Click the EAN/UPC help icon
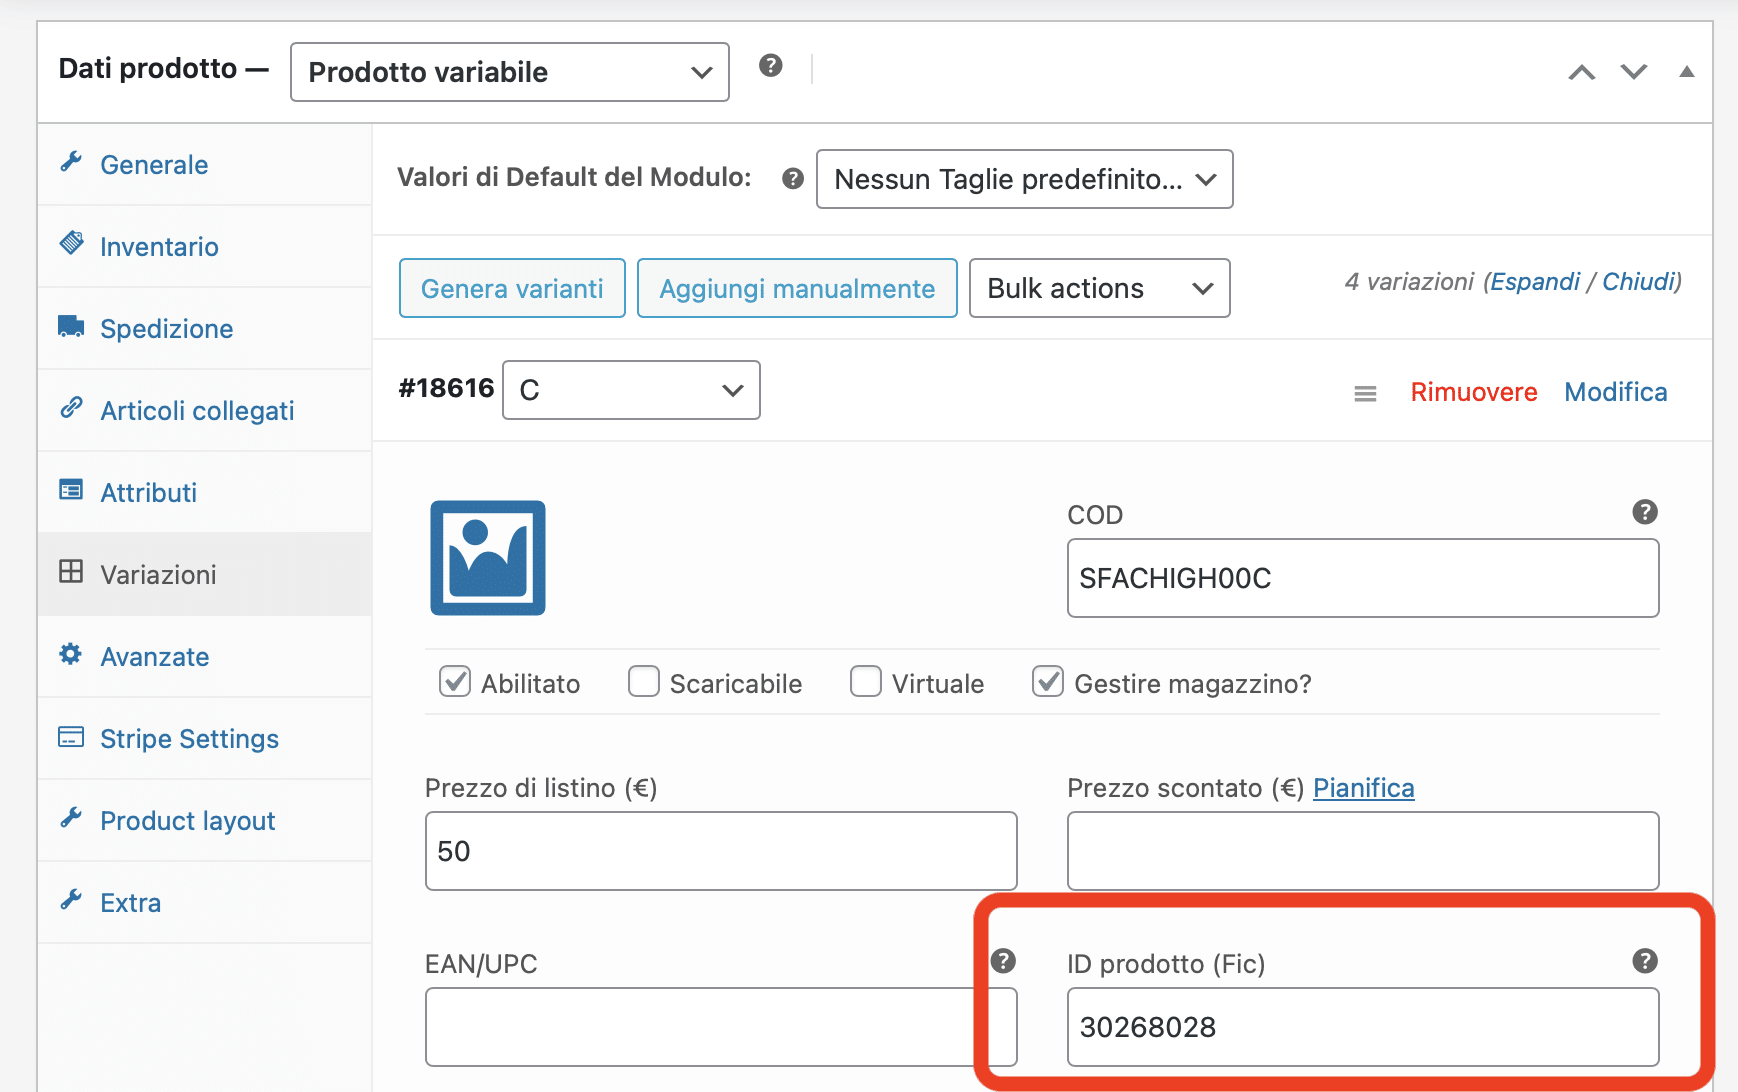Image resolution: width=1738 pixels, height=1092 pixels. (1002, 961)
